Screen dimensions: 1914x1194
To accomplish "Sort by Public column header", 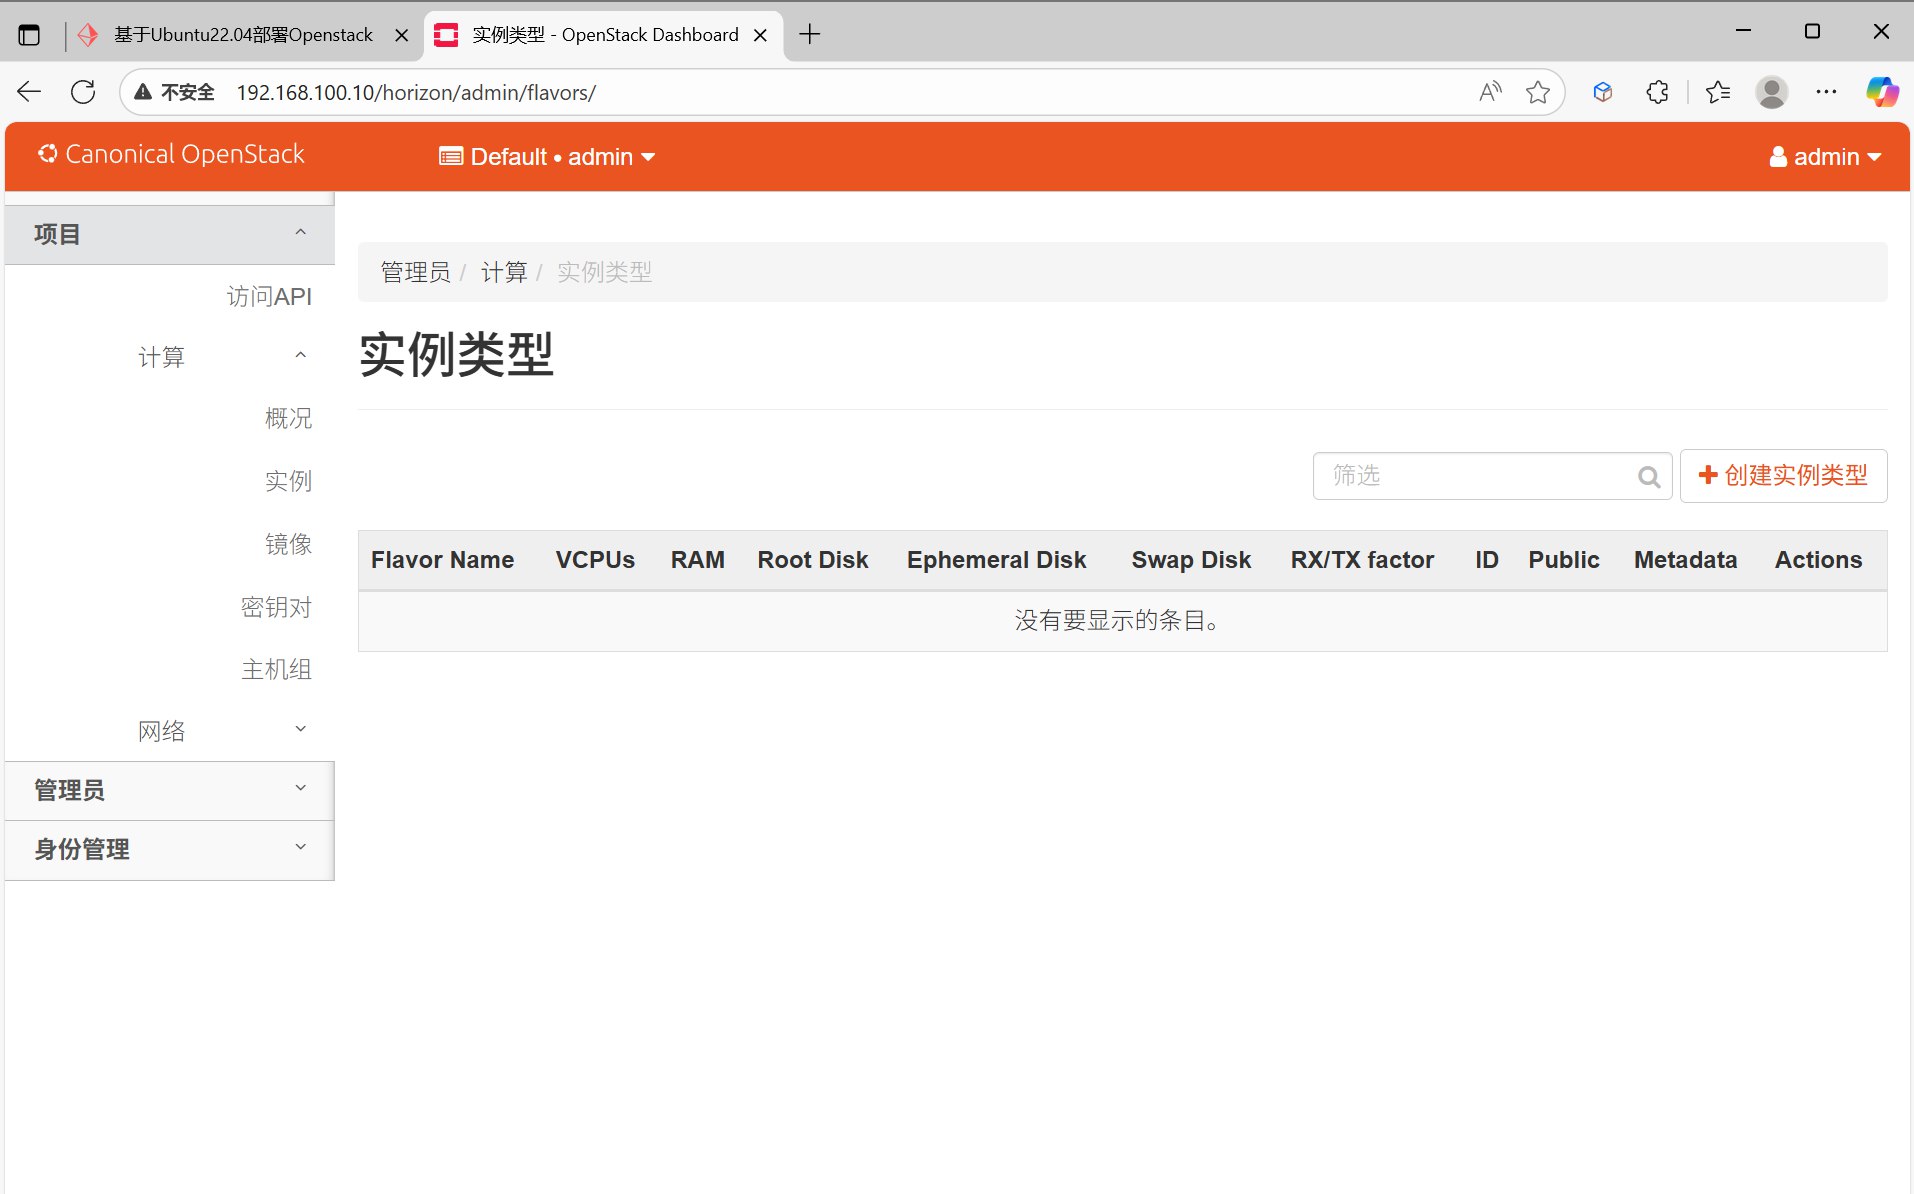I will point(1564,560).
